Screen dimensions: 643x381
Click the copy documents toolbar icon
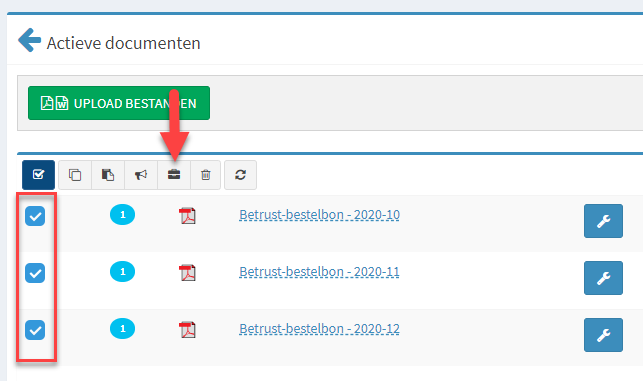(x=75, y=175)
